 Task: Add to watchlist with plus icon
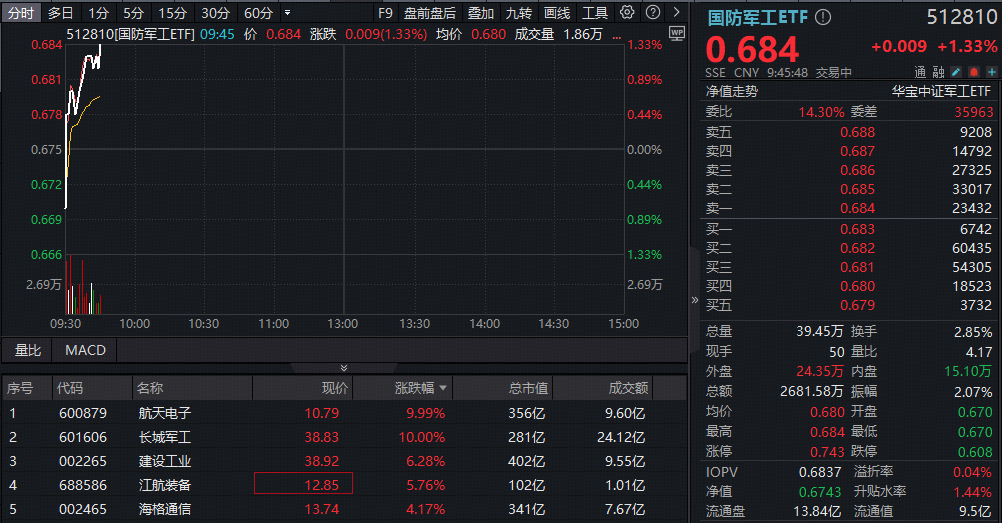click(991, 72)
